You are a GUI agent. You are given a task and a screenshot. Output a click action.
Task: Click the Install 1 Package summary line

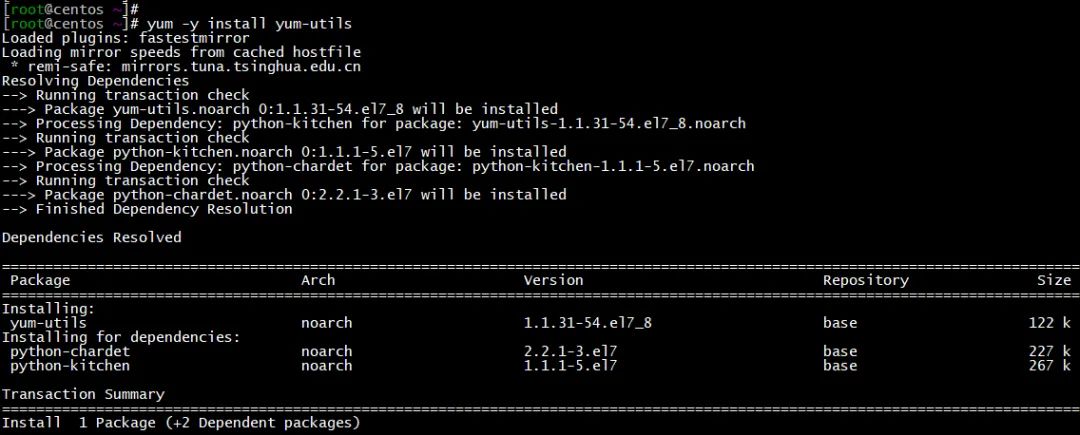pyautogui.click(x=180, y=424)
